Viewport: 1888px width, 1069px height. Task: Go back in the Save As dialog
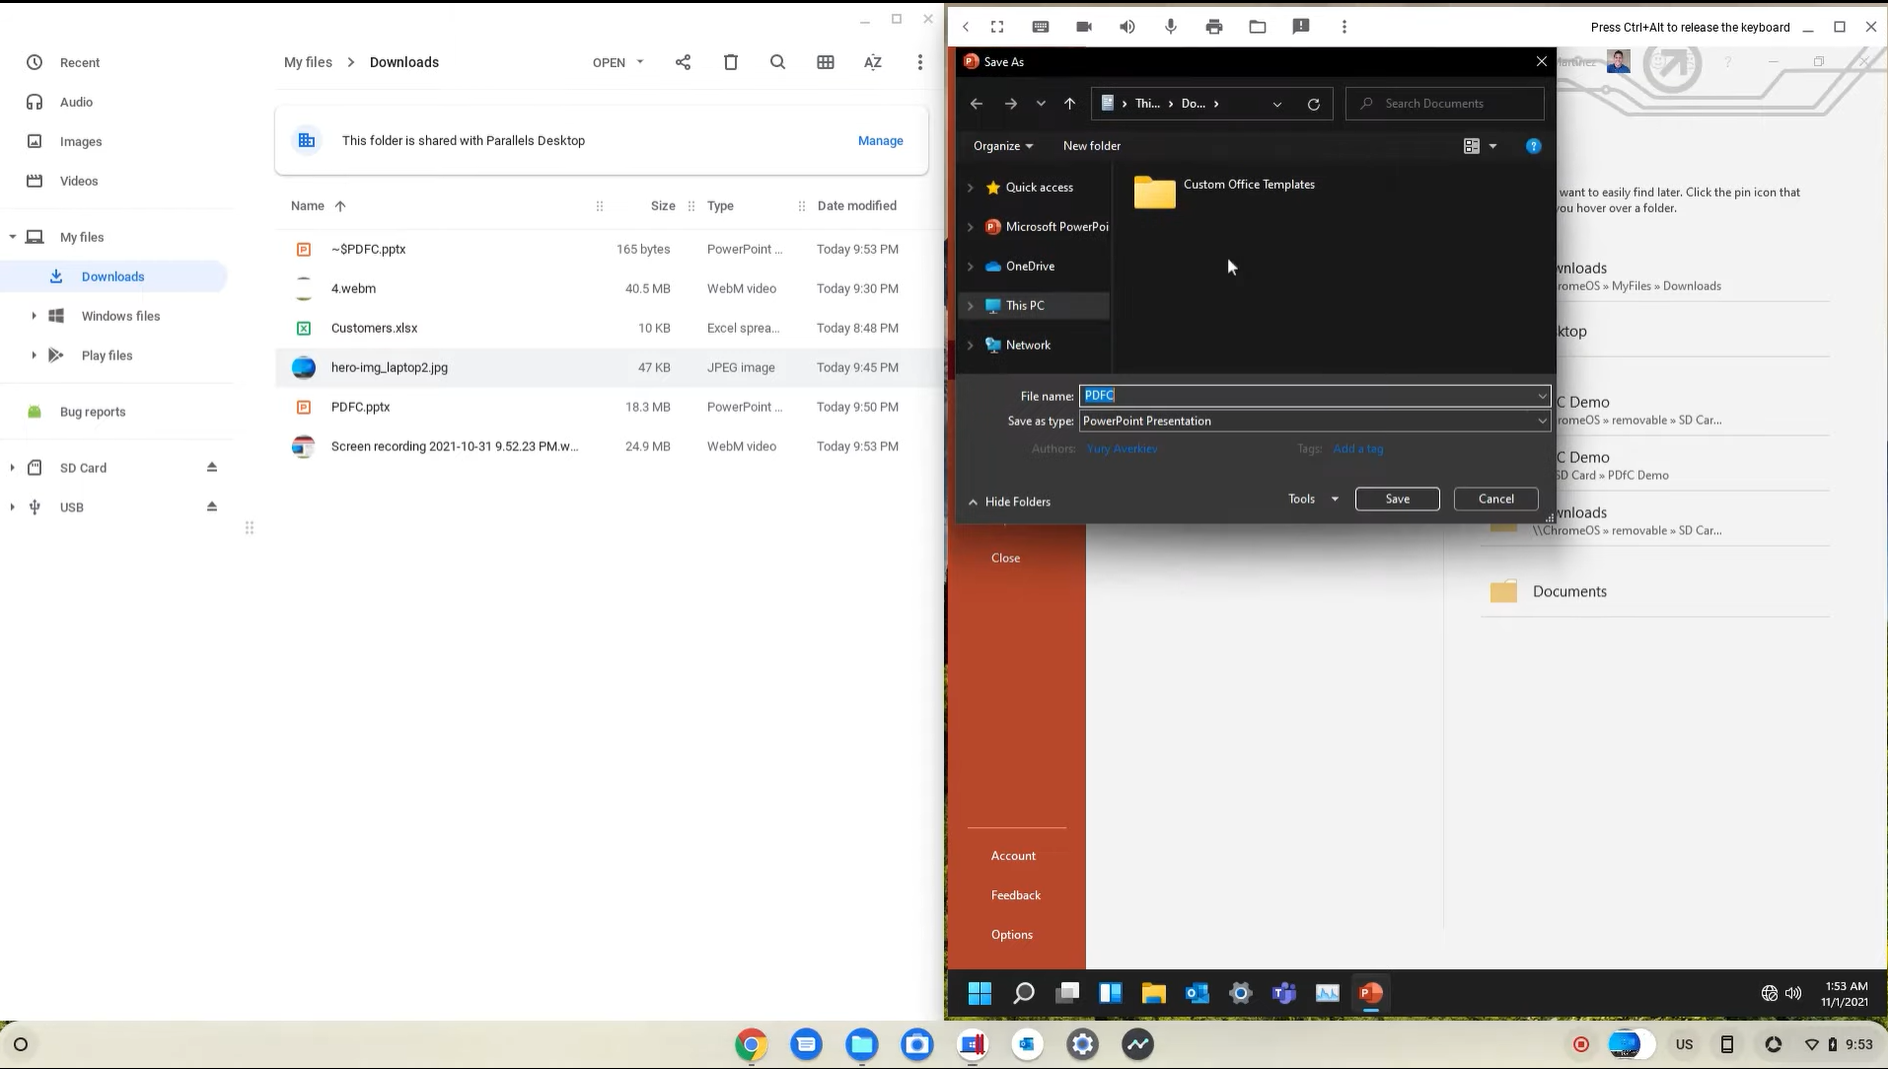click(977, 104)
